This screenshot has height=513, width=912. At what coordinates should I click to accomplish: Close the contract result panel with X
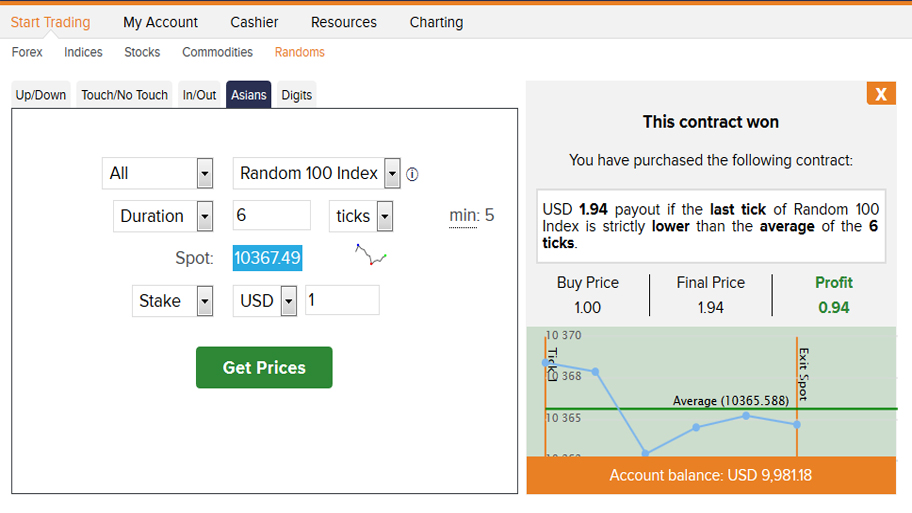881,94
